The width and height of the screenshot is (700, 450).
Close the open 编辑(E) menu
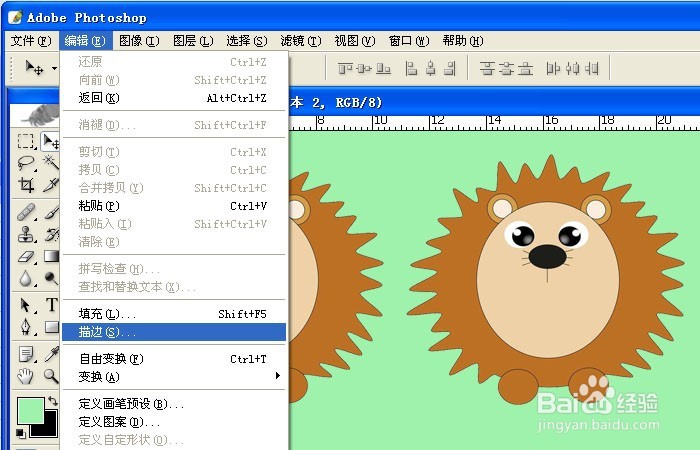(x=85, y=41)
